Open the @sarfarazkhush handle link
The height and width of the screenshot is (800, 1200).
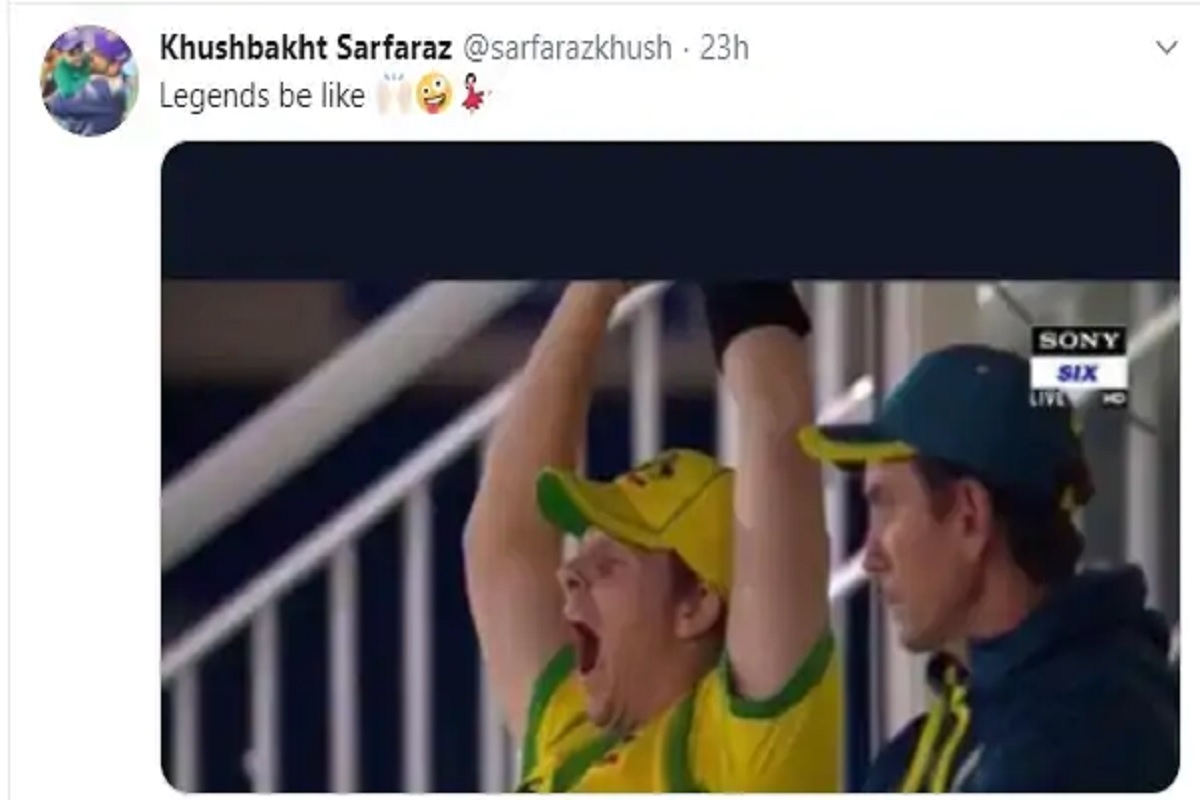pos(567,48)
